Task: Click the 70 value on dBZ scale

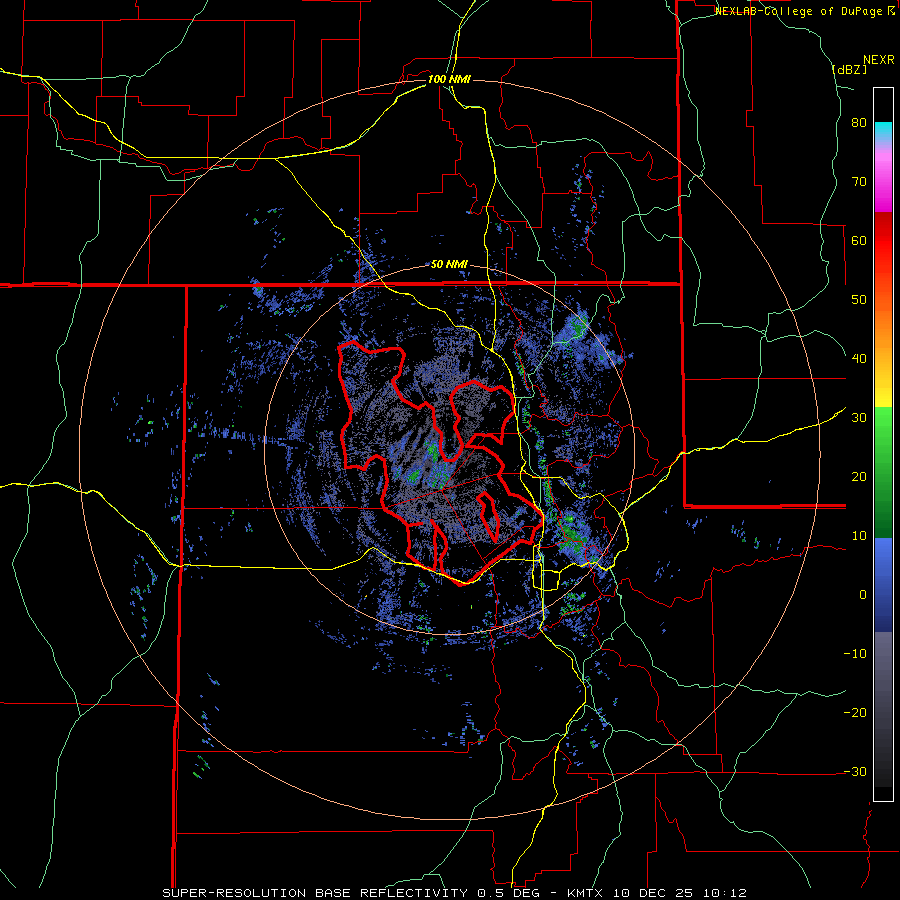Action: [859, 181]
